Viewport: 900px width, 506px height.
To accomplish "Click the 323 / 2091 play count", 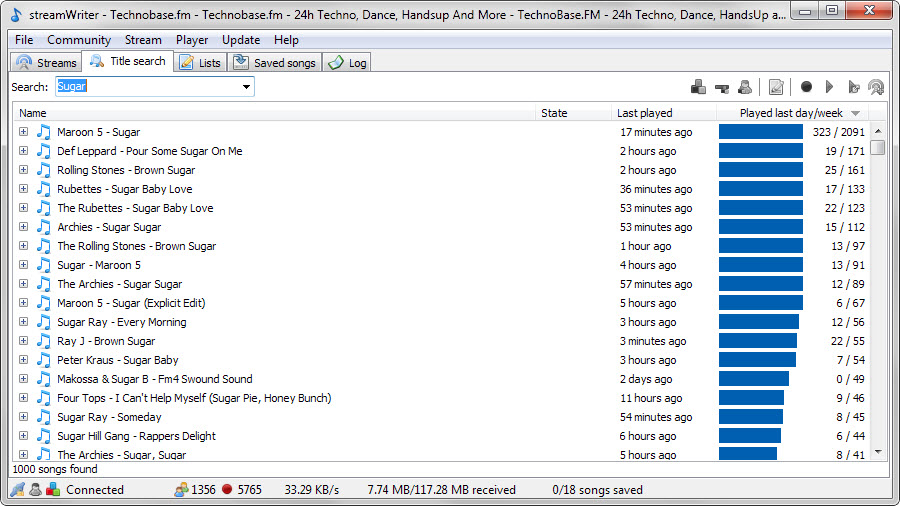I will [839, 132].
